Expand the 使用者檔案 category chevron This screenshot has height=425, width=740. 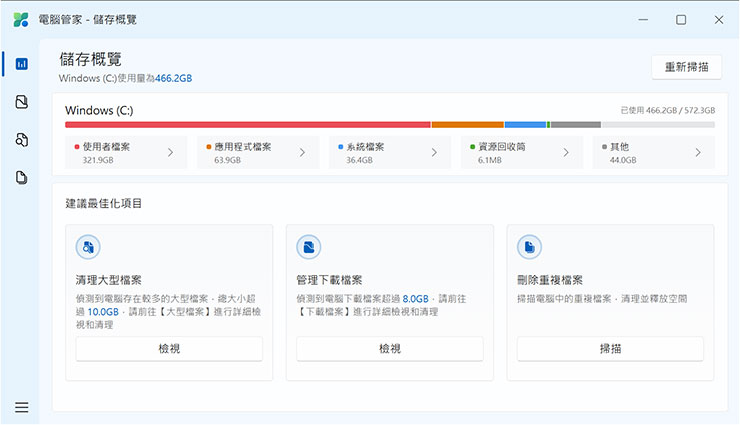click(170, 153)
